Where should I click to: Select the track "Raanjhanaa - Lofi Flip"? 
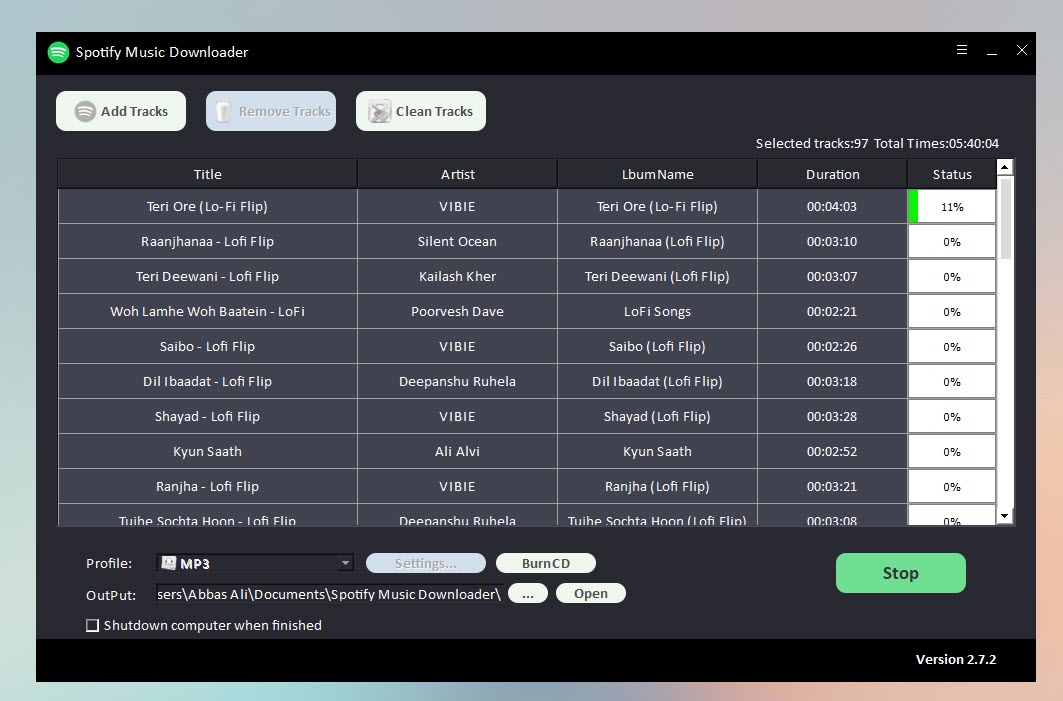tap(207, 241)
